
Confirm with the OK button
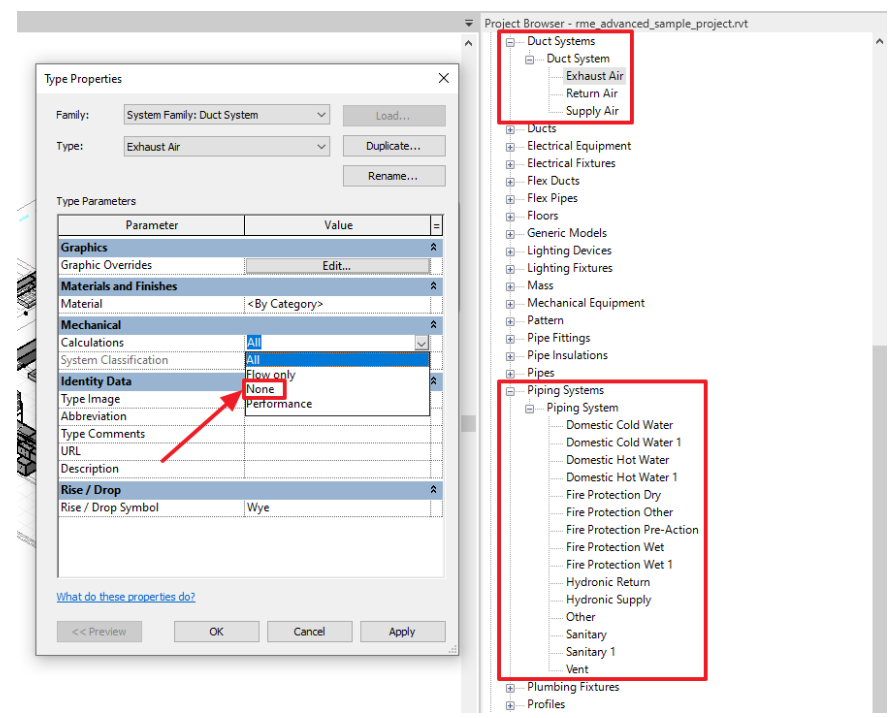tap(216, 631)
